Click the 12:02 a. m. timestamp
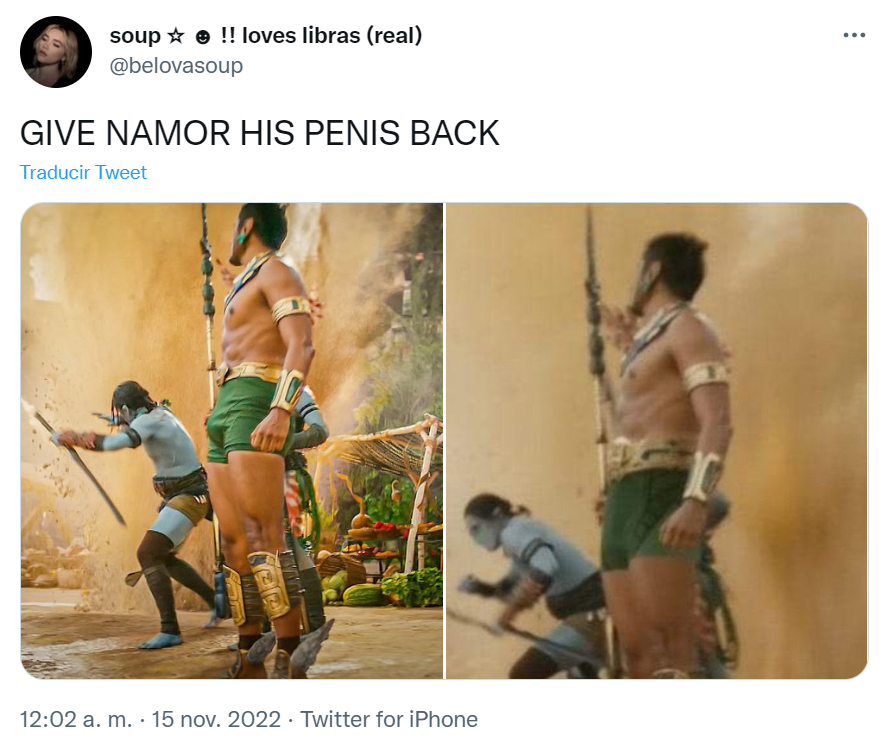This screenshot has height=755, width=892. (76, 719)
